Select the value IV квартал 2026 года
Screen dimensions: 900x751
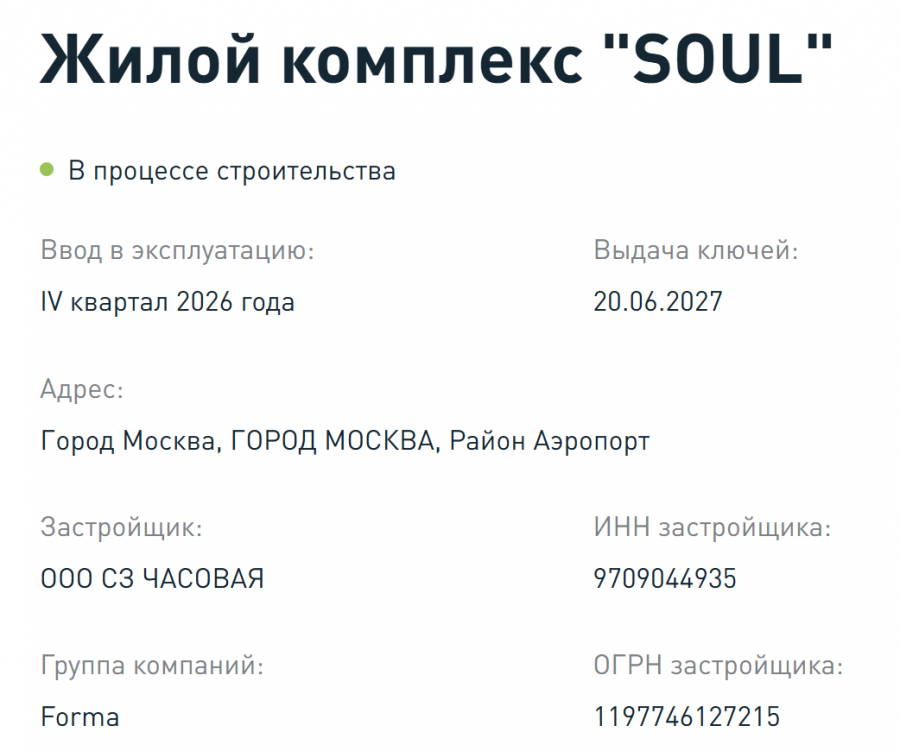coord(168,302)
